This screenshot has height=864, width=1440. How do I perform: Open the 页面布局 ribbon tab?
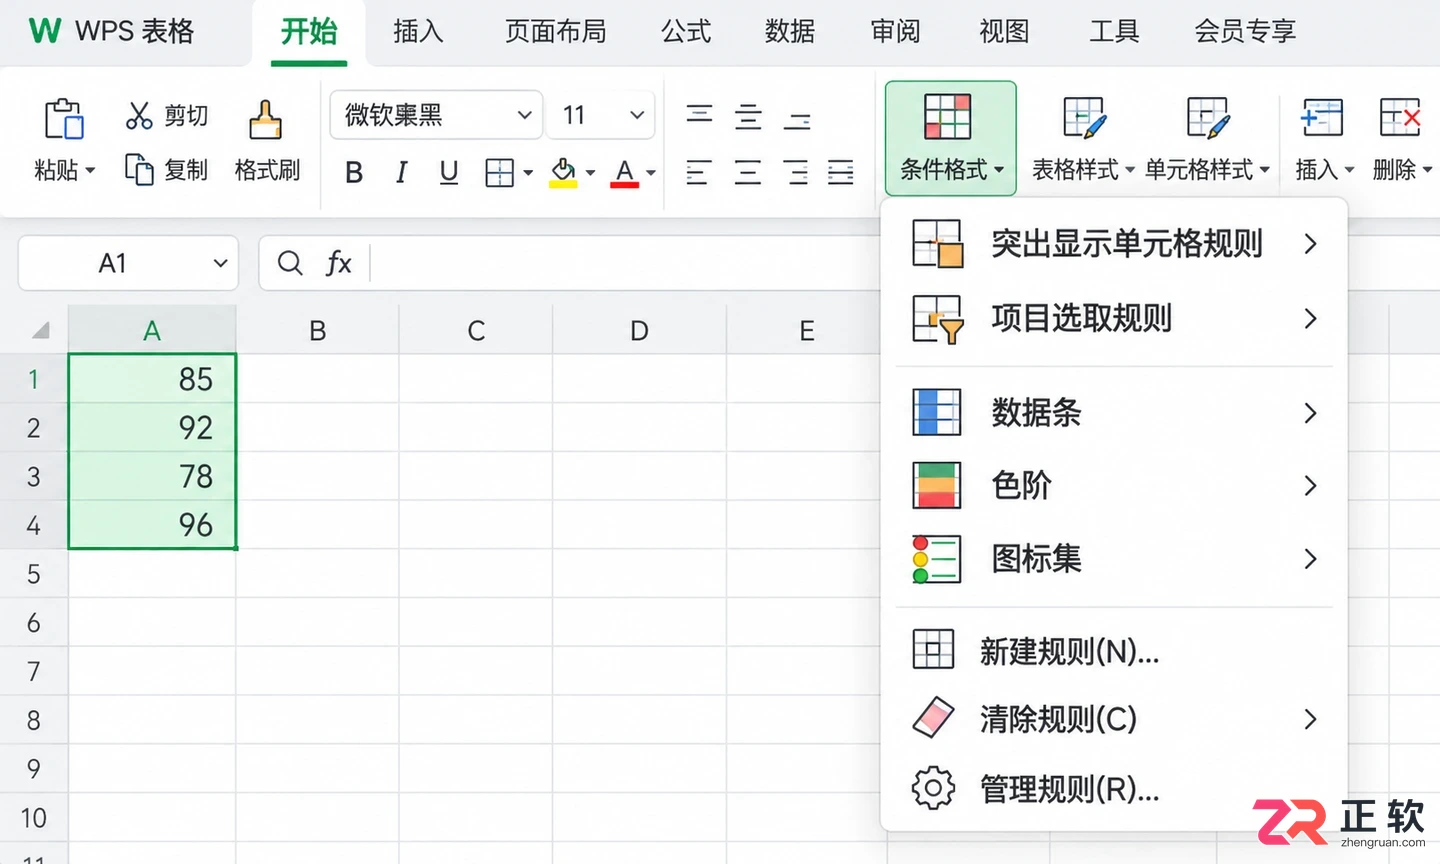point(556,32)
